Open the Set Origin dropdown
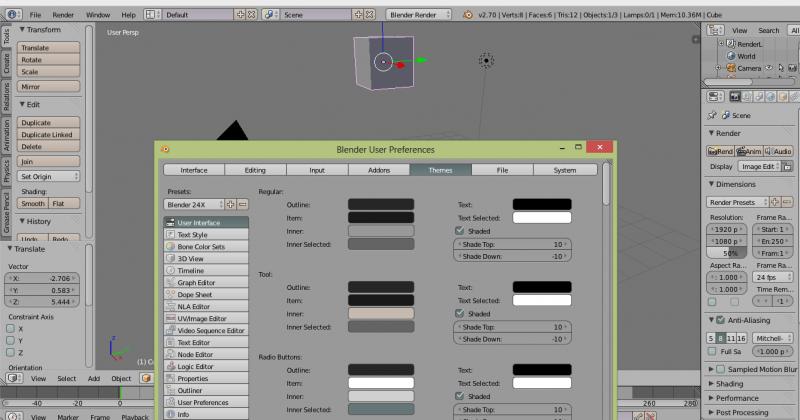 [48, 176]
